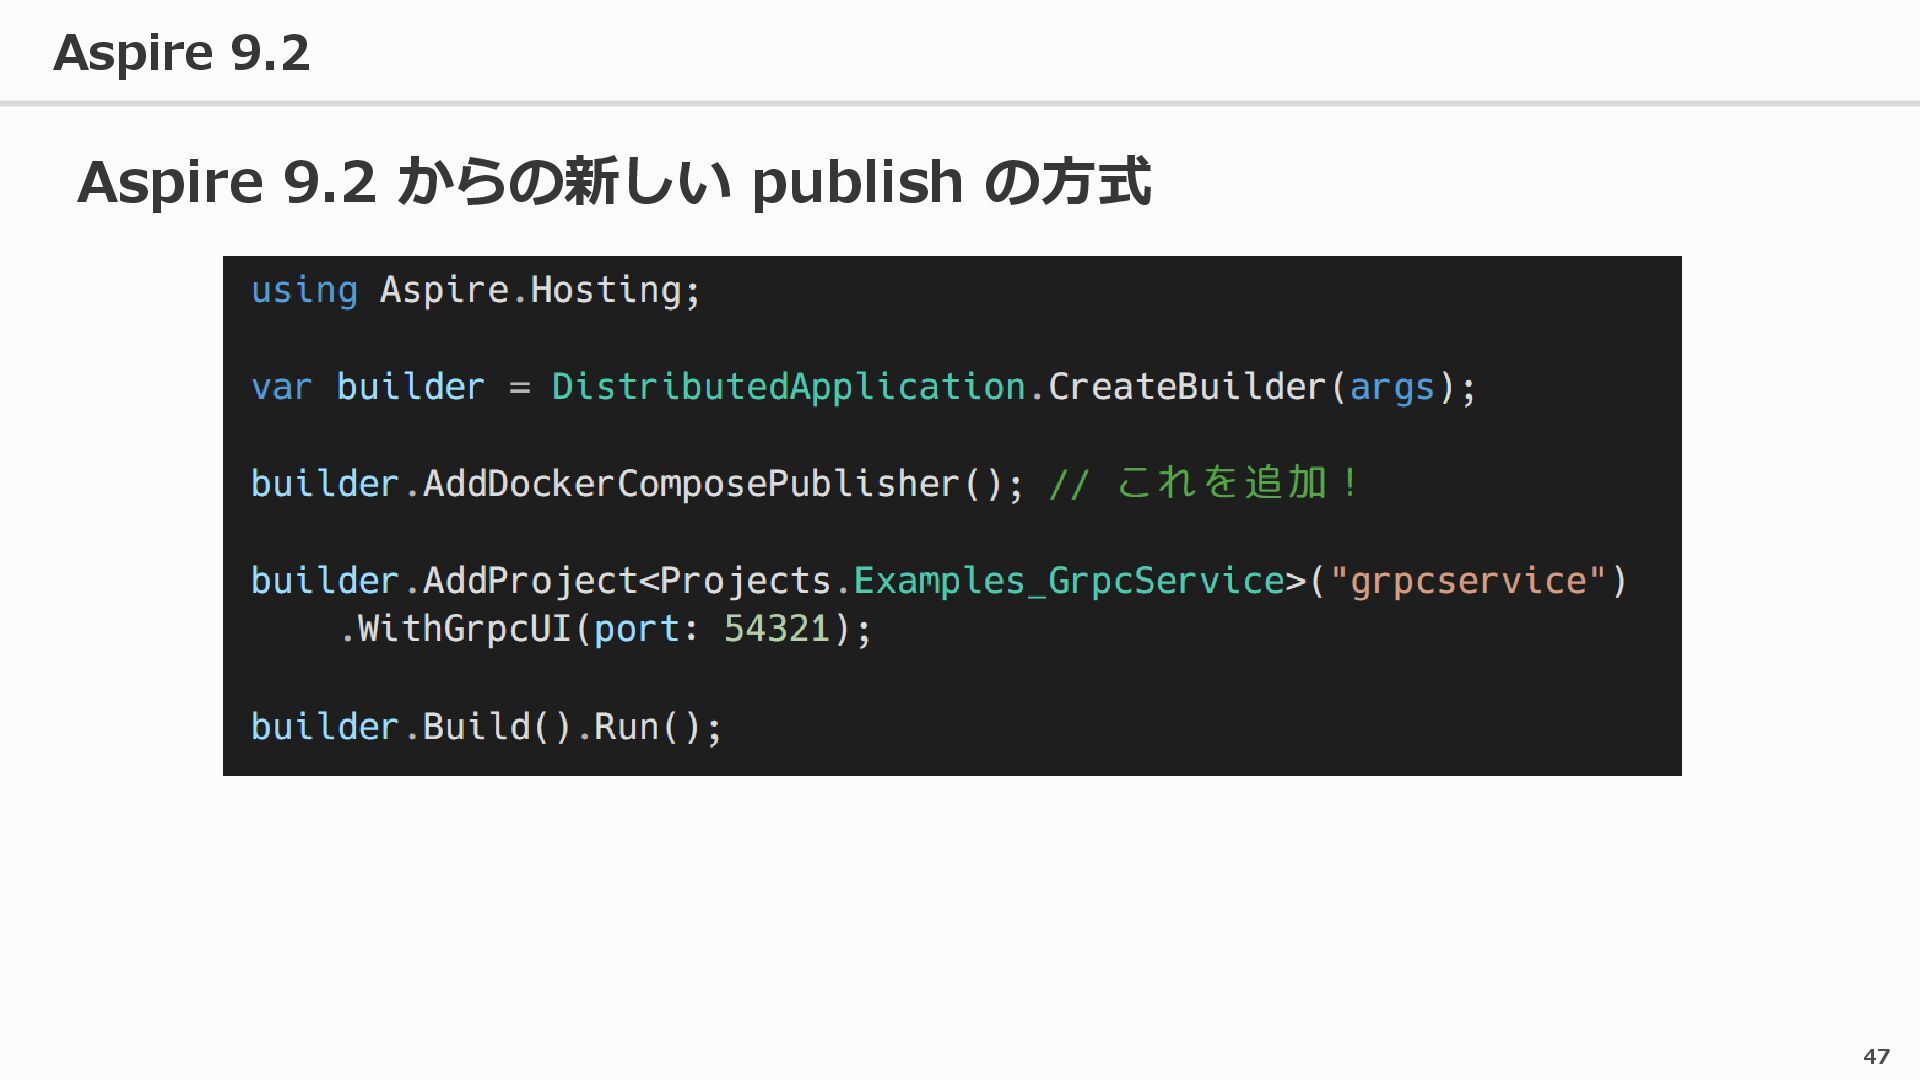
Task: Click 'builder.Build().Run();' last code line
Action: click(x=486, y=727)
